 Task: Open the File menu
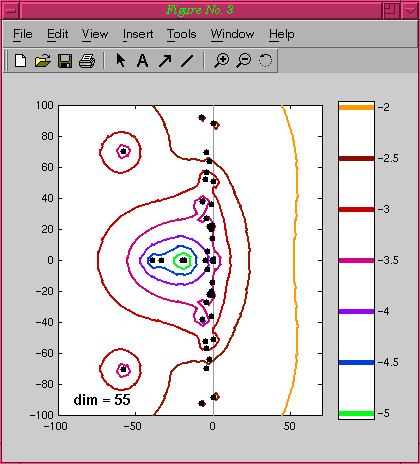(23, 34)
